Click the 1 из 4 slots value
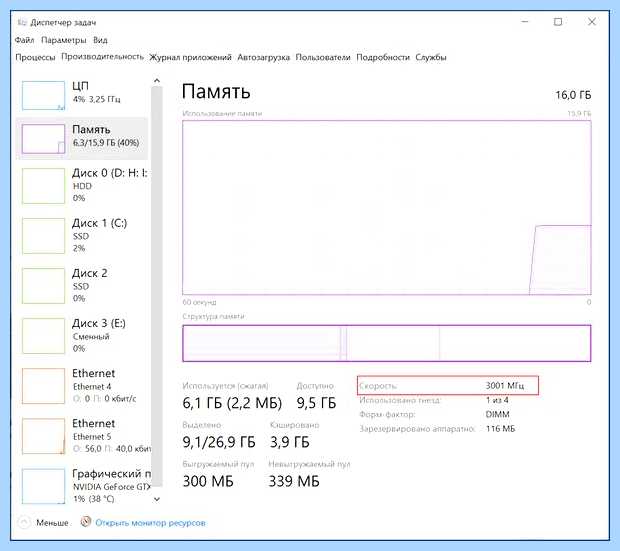The width and height of the screenshot is (620, 551). pyautogui.click(x=497, y=400)
